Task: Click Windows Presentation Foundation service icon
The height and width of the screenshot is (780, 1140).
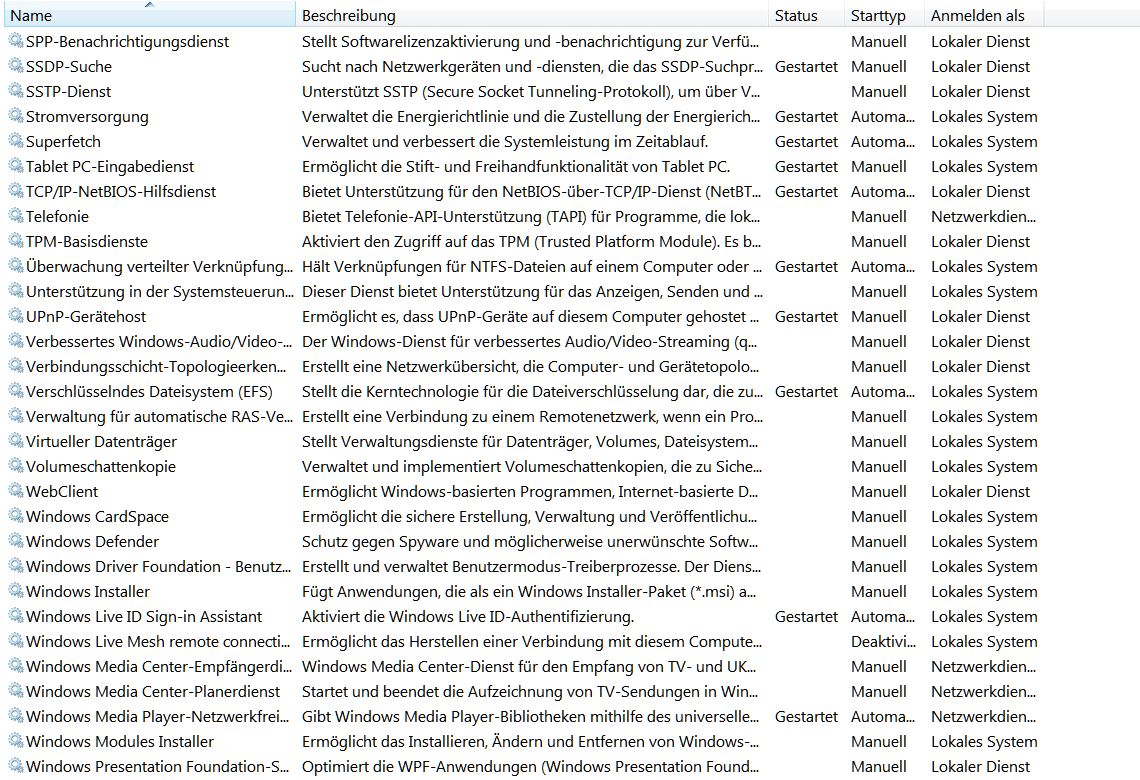Action: click(15, 766)
